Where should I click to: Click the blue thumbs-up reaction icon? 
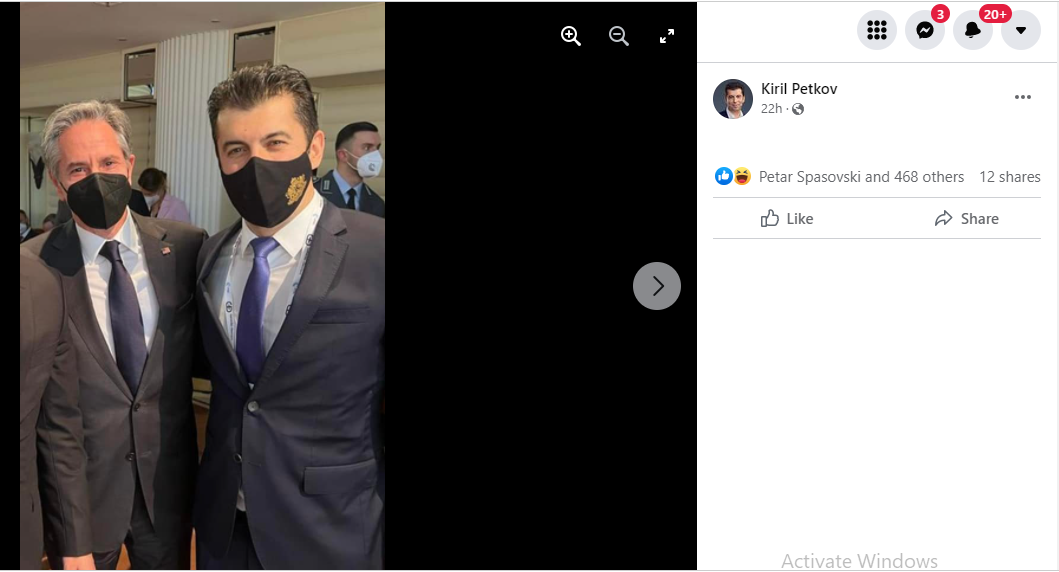tap(724, 177)
